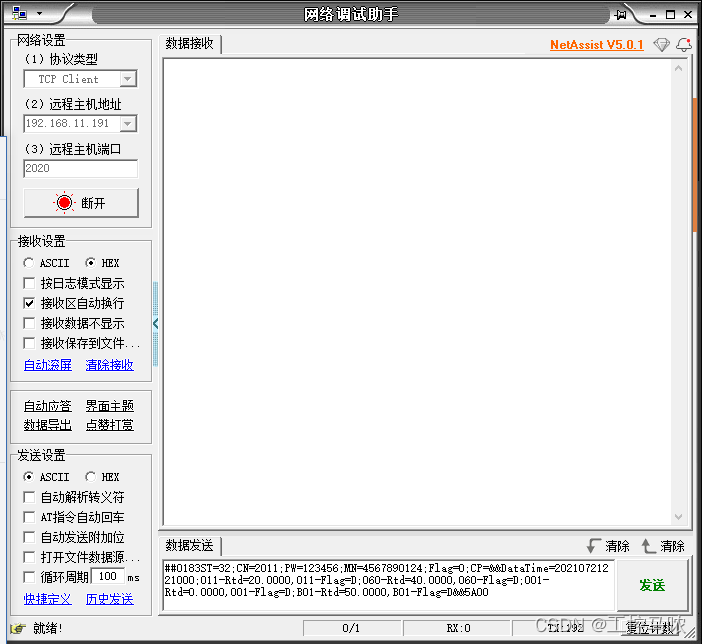Click the hand icon in status bar
The height and width of the screenshot is (644, 702).
18,628
